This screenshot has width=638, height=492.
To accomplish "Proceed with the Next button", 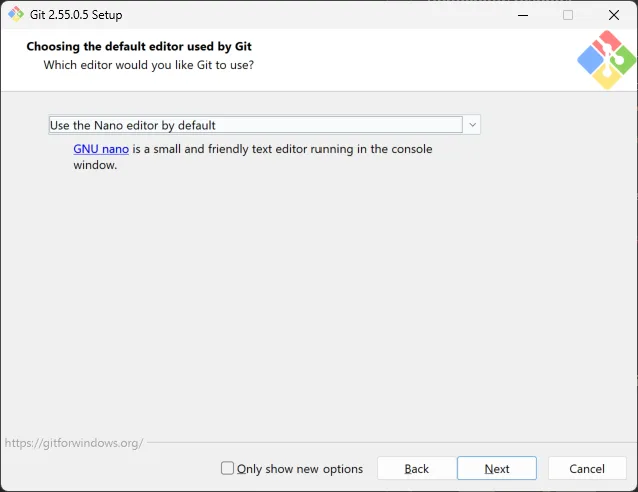I will (x=497, y=468).
